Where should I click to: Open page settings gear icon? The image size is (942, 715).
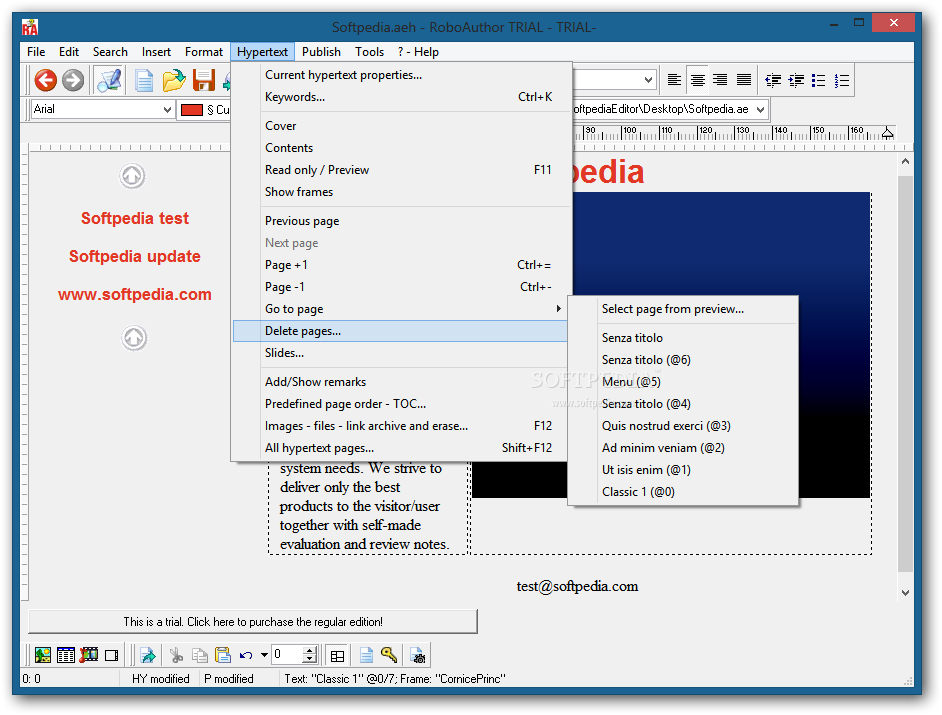click(418, 655)
